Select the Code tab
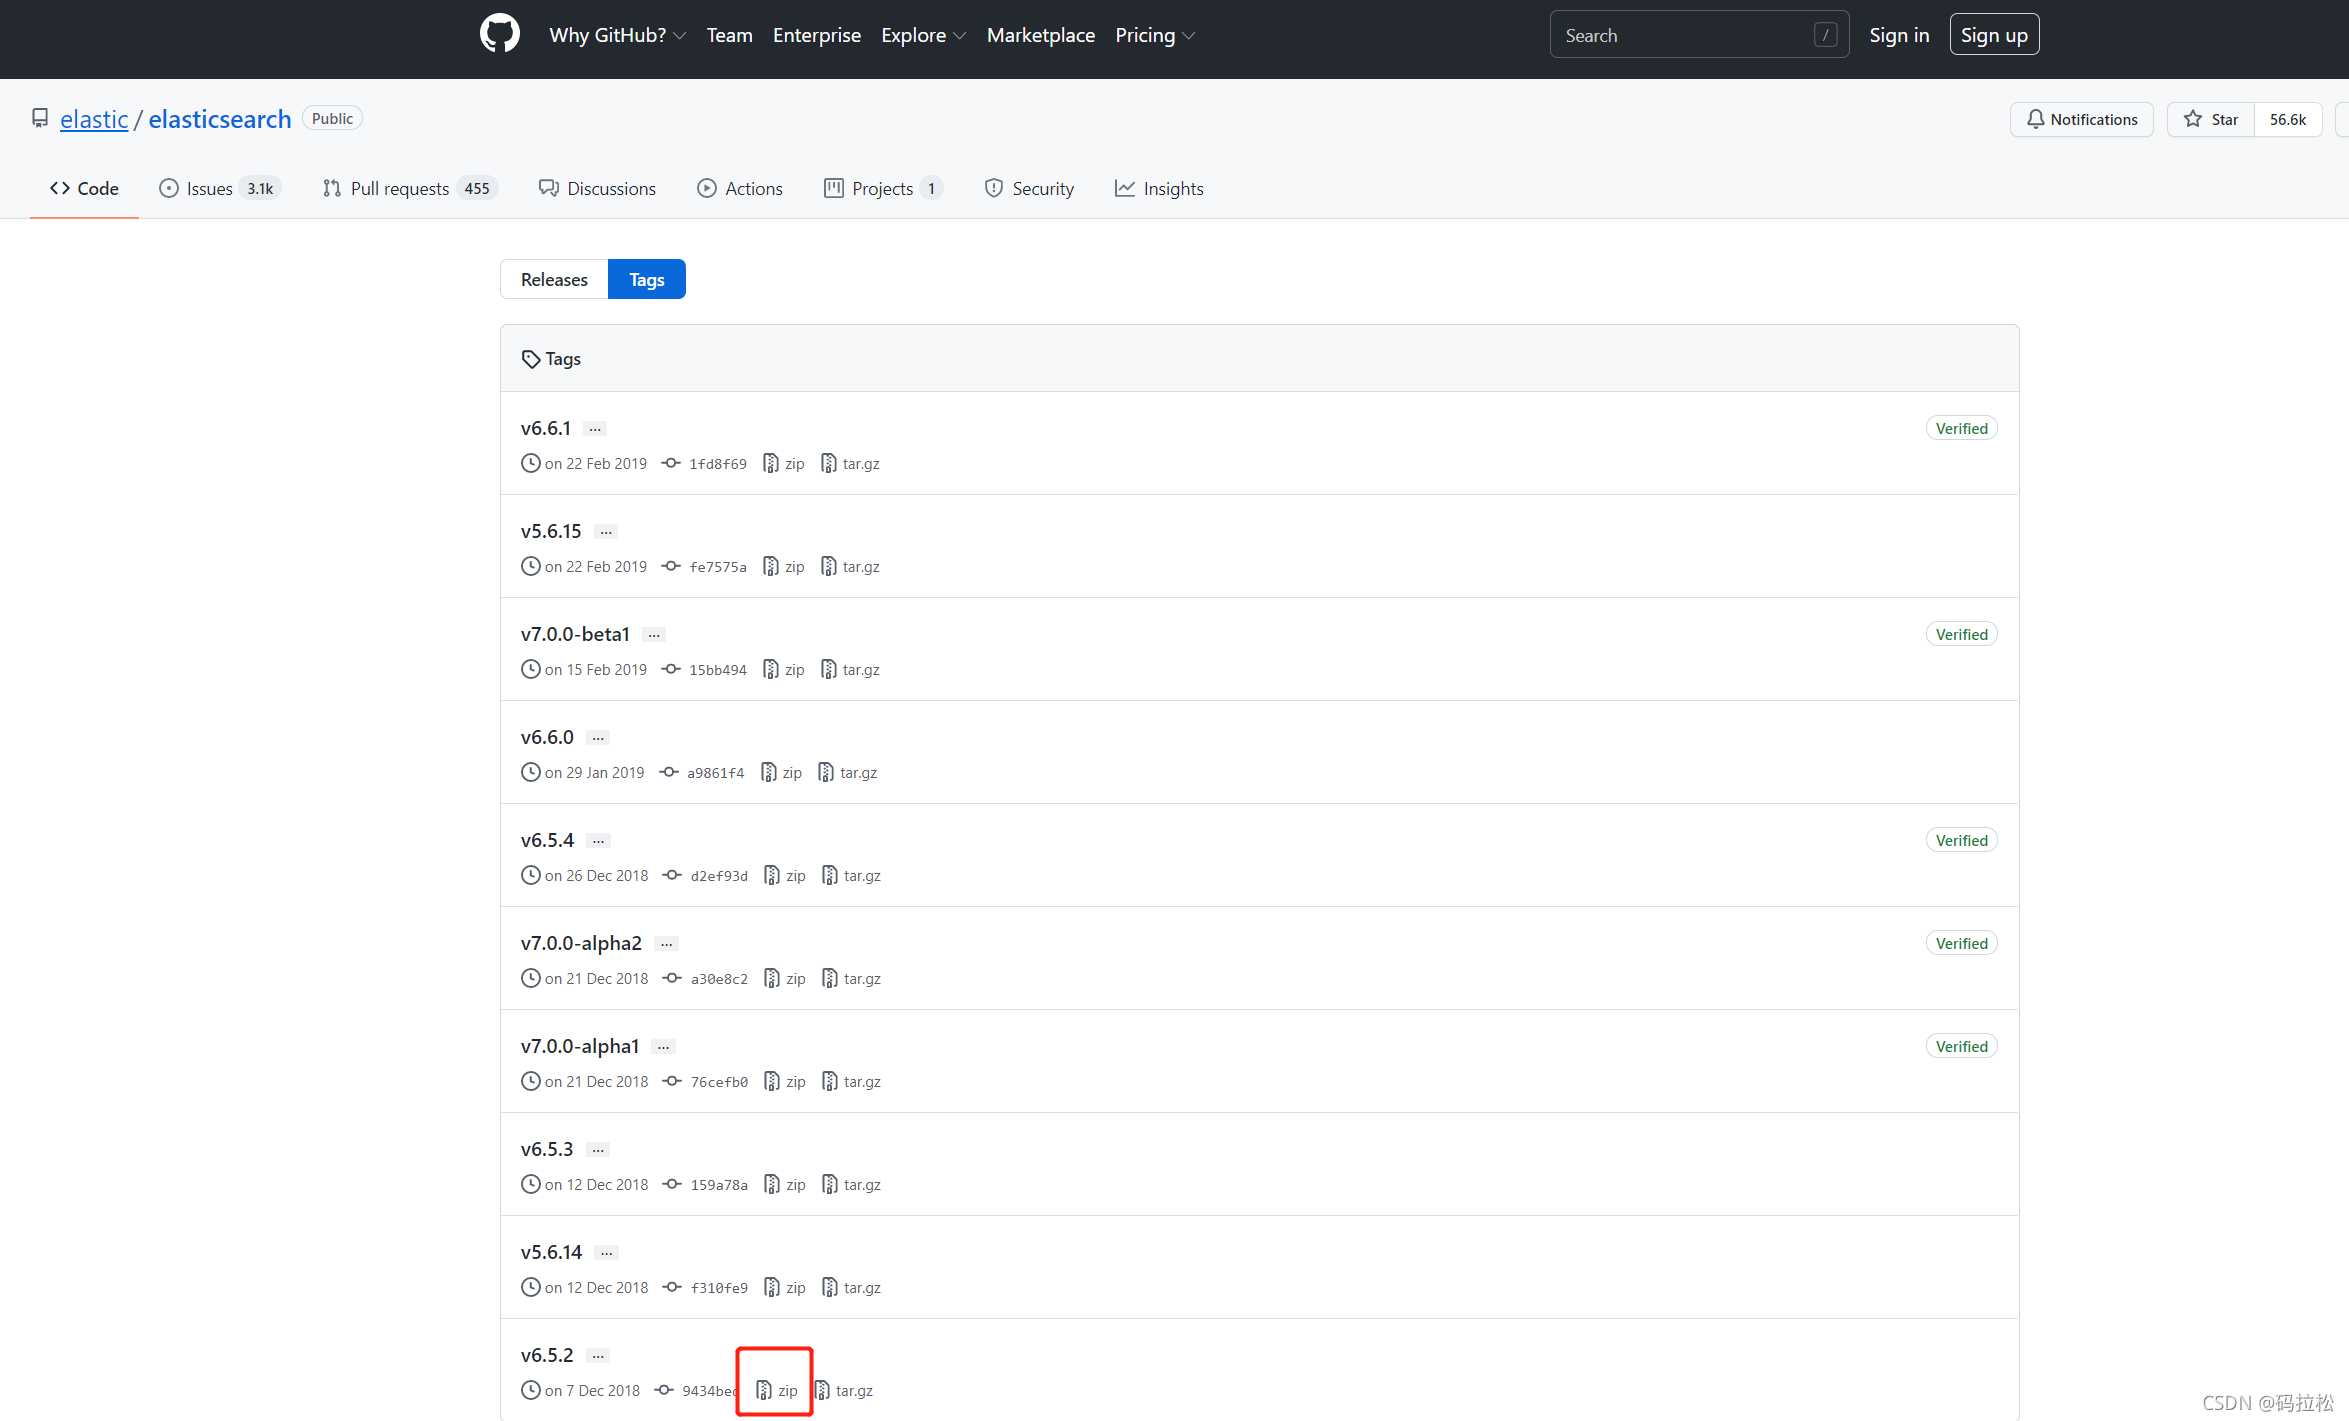This screenshot has width=2349, height=1421. click(x=84, y=188)
